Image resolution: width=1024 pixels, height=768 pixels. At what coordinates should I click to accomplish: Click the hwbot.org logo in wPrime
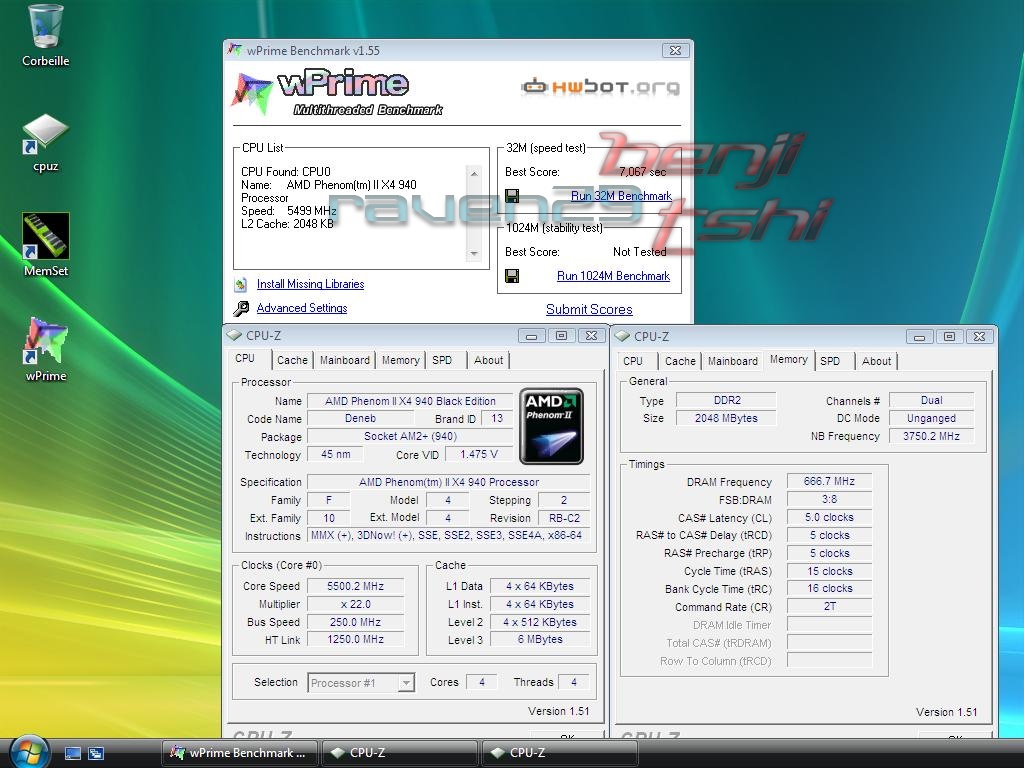click(600, 87)
